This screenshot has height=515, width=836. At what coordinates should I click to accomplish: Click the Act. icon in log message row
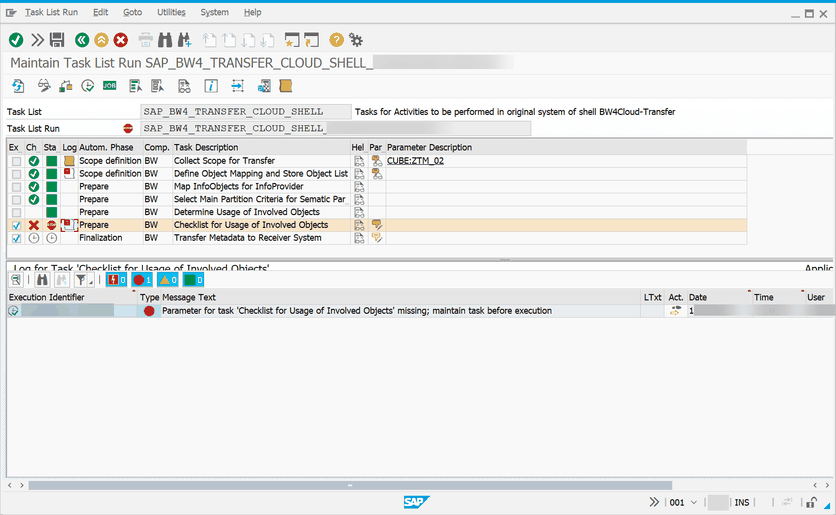[676, 311]
